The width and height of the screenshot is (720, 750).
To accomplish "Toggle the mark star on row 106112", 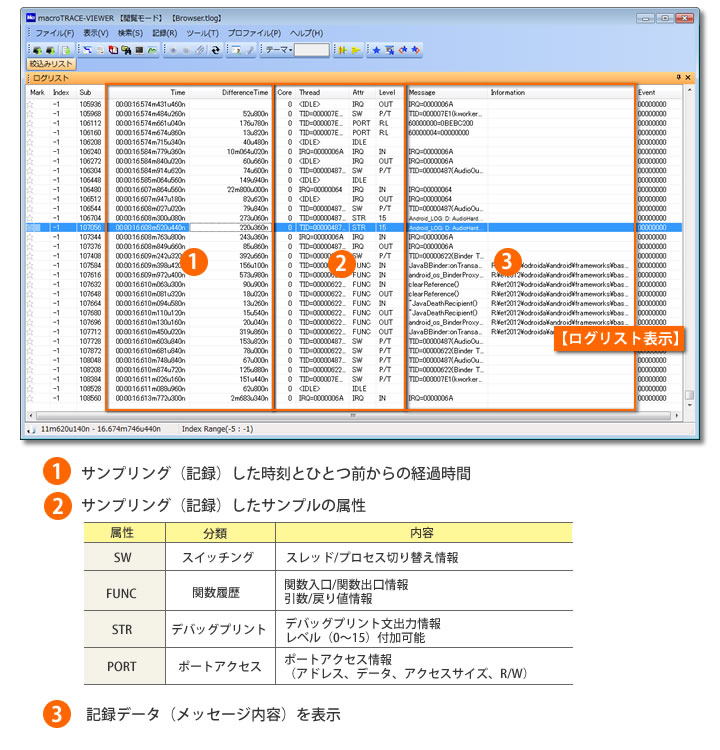I will point(31,123).
